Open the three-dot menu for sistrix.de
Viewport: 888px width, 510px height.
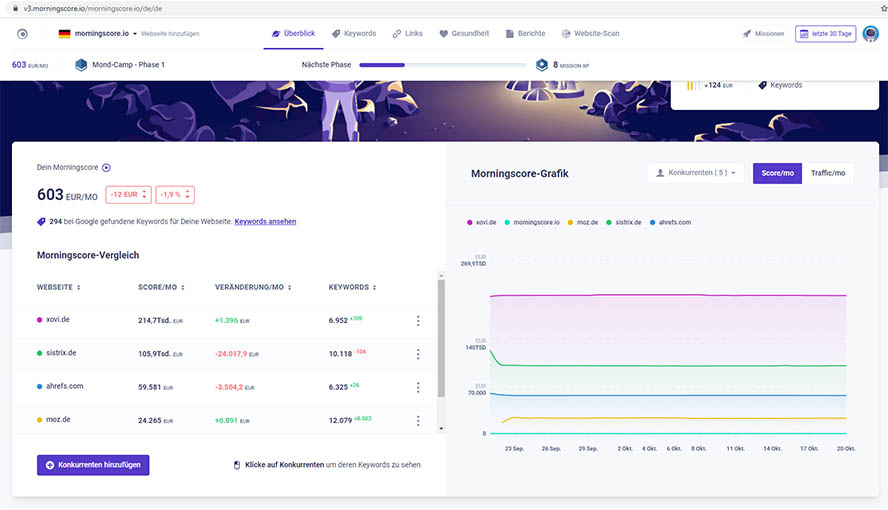(418, 354)
